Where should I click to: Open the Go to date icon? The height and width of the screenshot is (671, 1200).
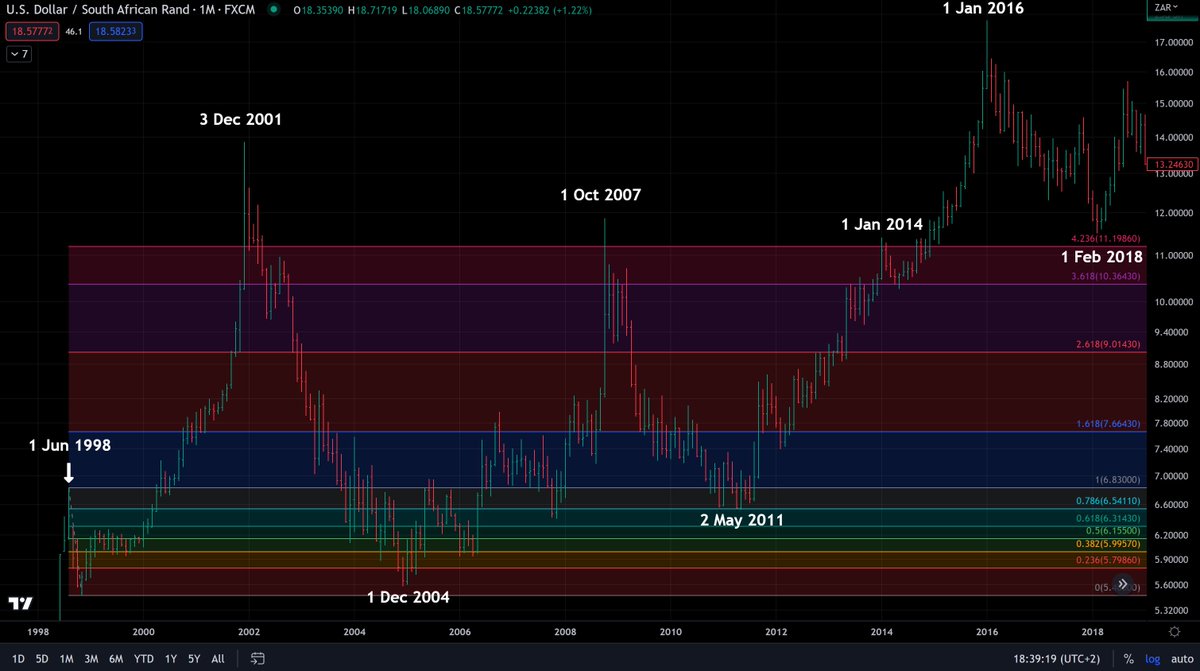257,659
